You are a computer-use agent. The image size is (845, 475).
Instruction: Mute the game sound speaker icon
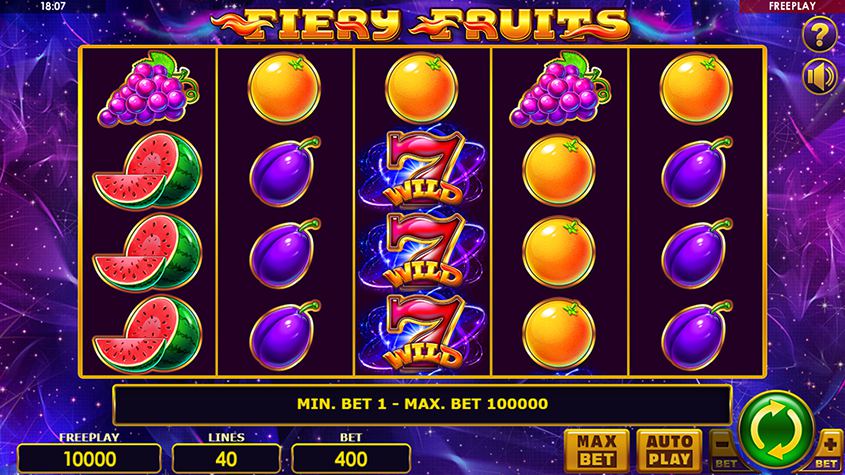pos(820,77)
